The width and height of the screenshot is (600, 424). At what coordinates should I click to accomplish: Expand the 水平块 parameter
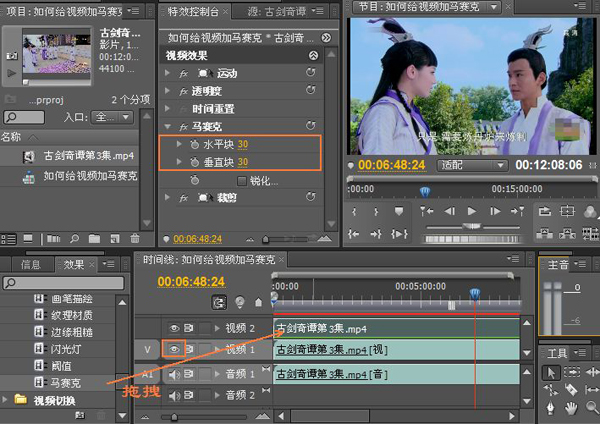pos(179,144)
